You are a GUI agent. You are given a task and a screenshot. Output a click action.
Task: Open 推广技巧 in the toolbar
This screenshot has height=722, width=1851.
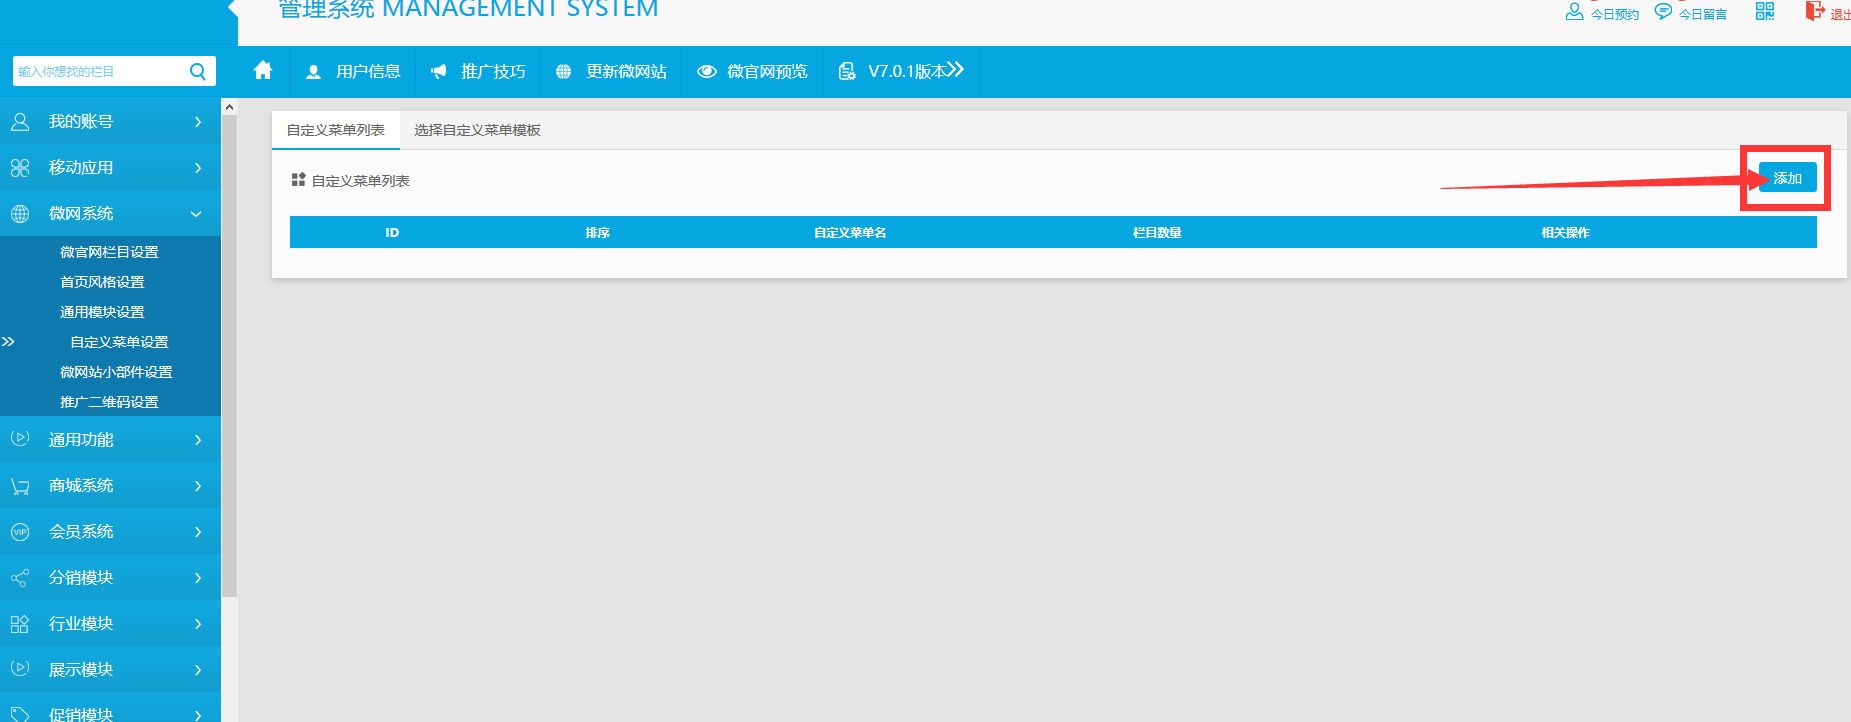pos(479,72)
